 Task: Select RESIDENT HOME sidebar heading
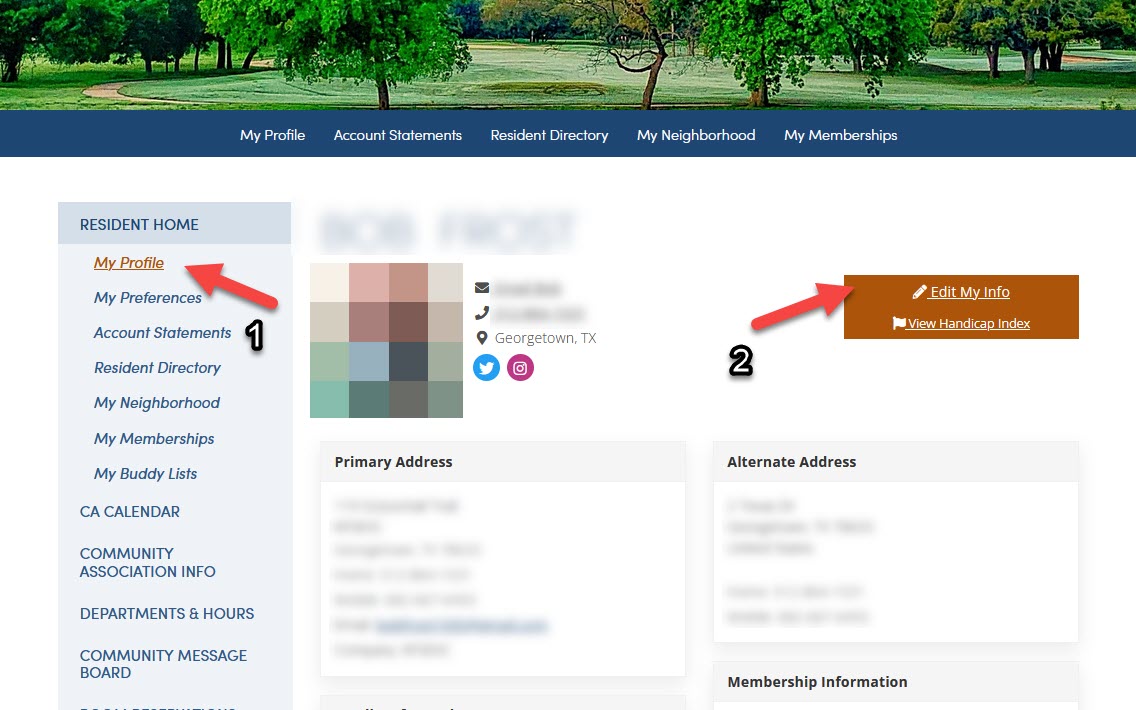point(175,224)
